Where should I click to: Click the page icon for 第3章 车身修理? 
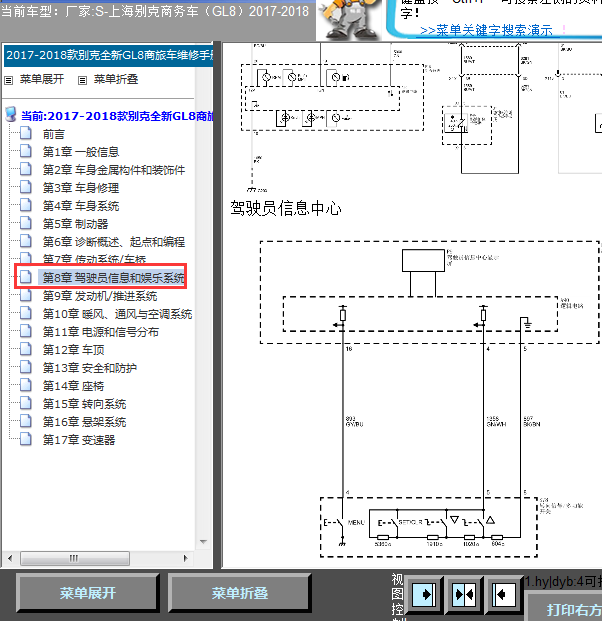click(x=26, y=187)
